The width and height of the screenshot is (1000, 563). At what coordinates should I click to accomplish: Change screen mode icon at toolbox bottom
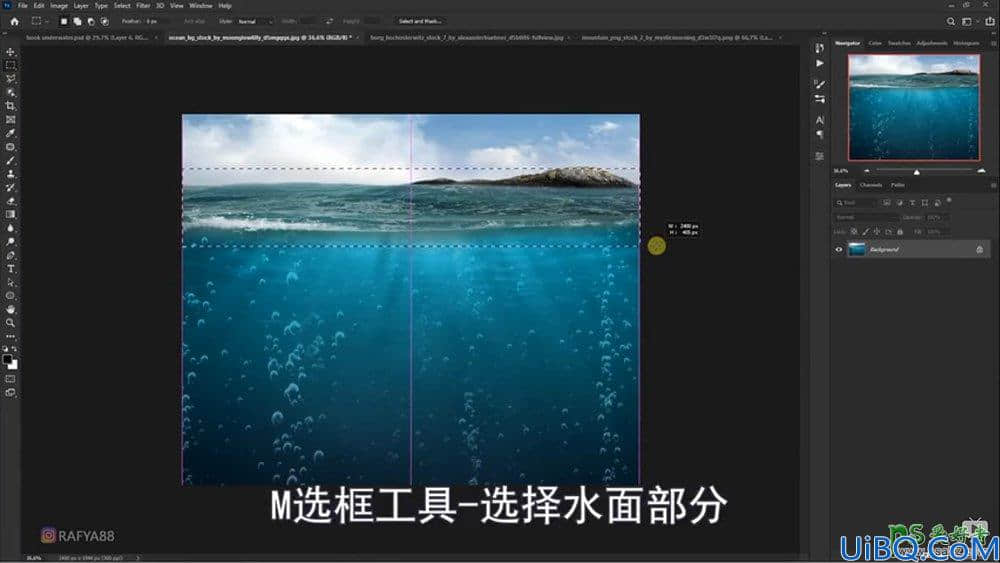coord(10,393)
